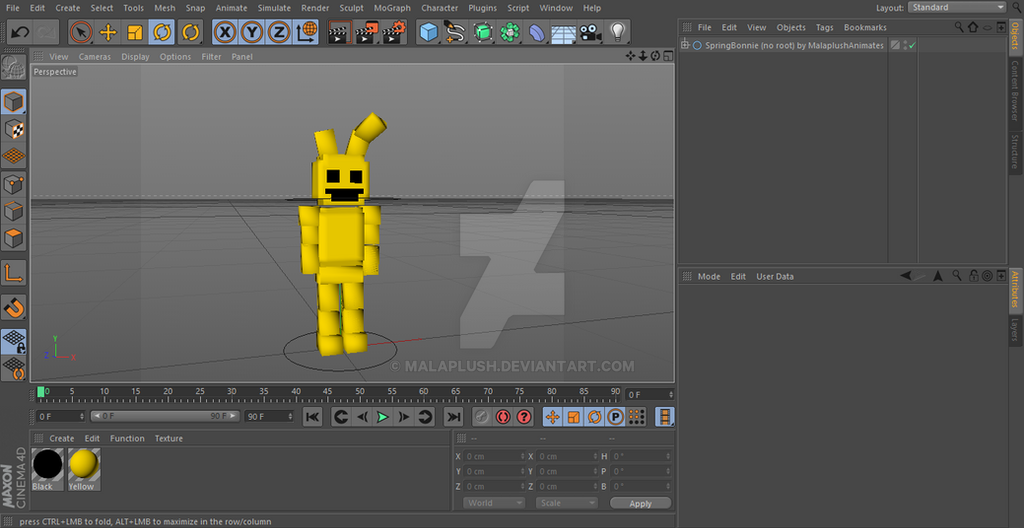Open Scale coordinate mode dropdown

point(566,503)
